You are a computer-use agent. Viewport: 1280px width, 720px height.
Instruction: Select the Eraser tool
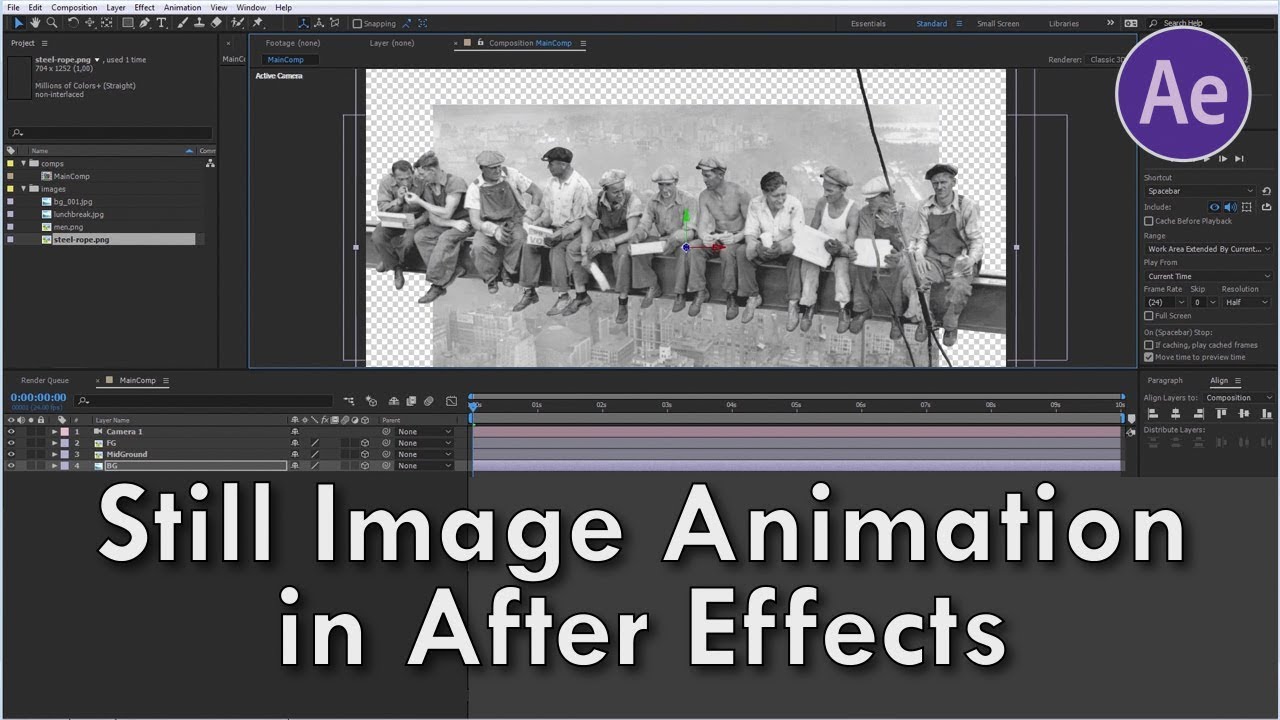point(216,23)
